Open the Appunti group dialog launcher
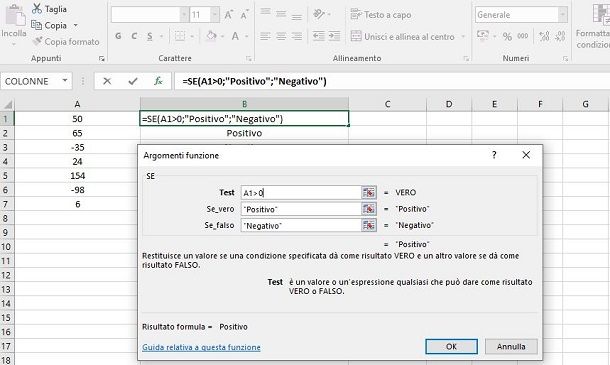The image size is (610, 365). [x=102, y=59]
